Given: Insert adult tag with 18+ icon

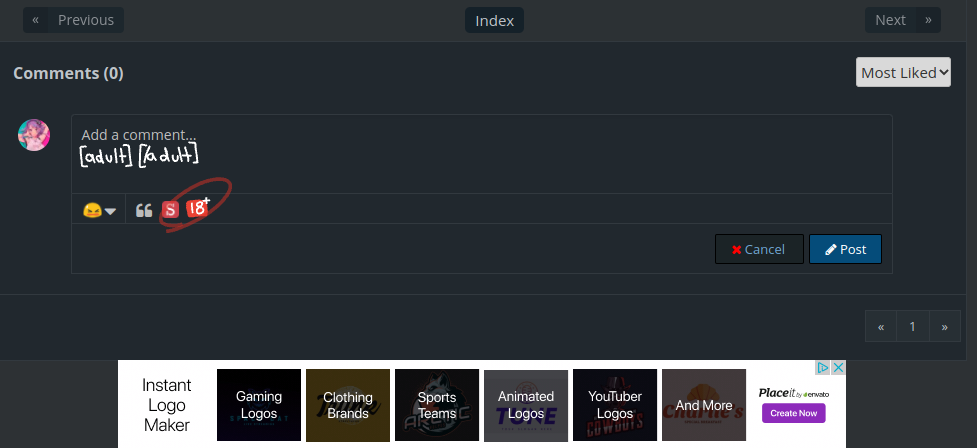Looking at the screenshot, I should 198,208.
